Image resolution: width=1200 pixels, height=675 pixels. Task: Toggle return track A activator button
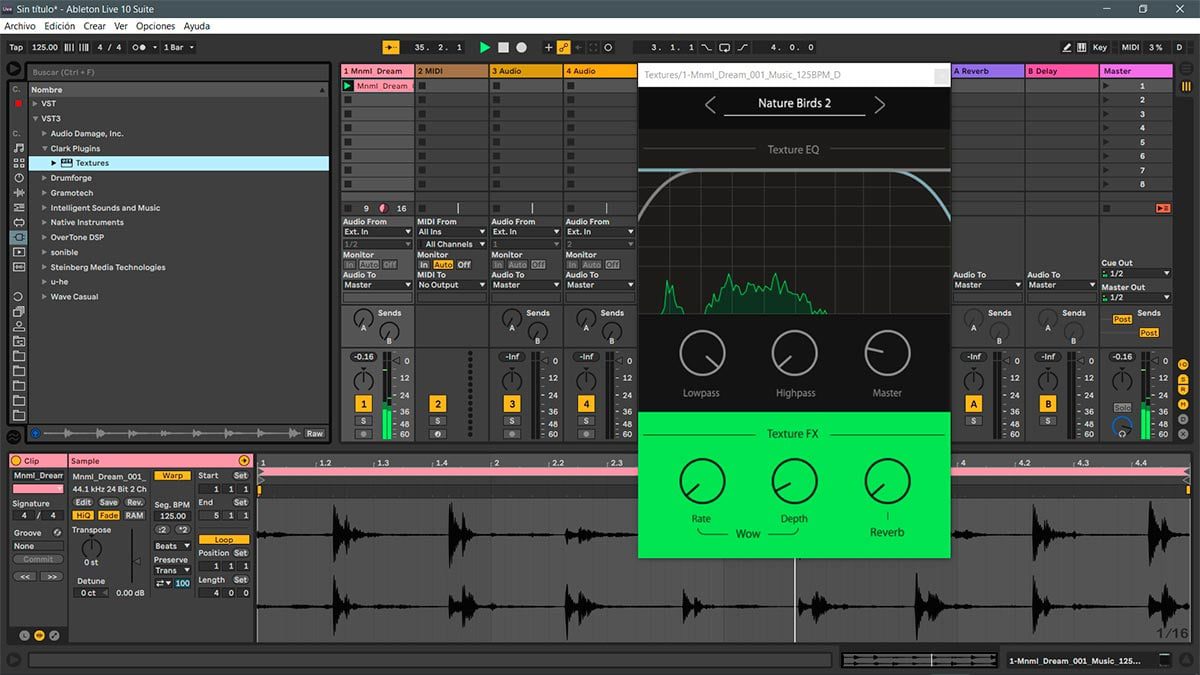click(x=973, y=404)
